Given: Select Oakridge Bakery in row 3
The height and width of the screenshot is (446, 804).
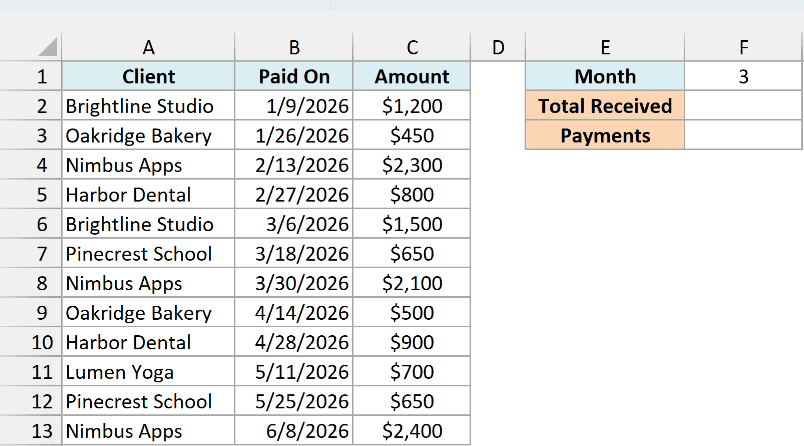Looking at the screenshot, I should [148, 135].
